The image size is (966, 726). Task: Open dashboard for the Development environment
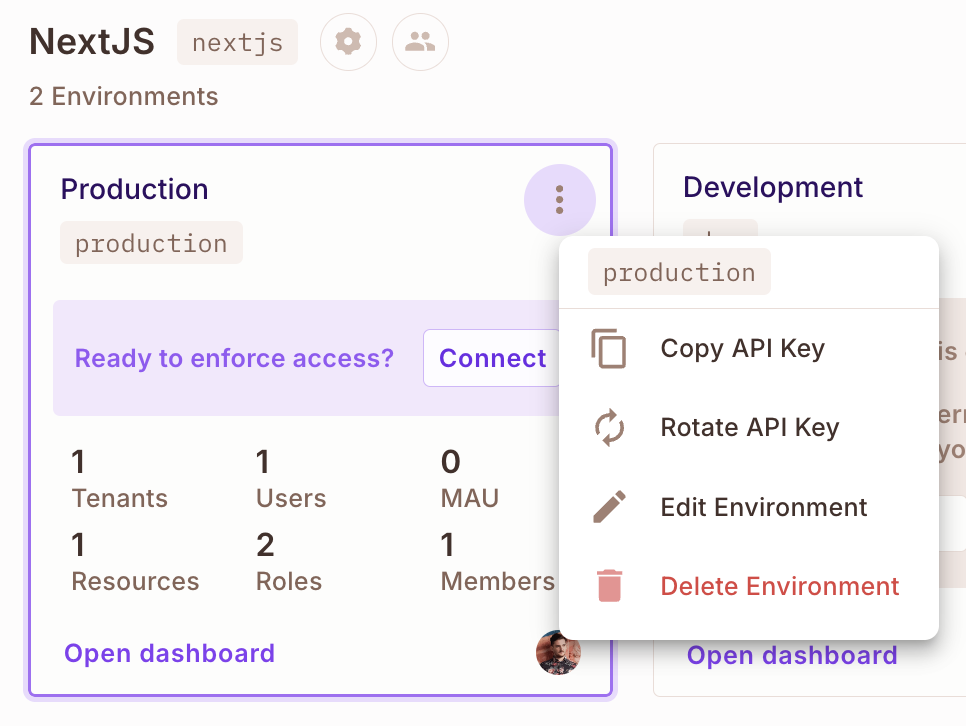pyautogui.click(x=791, y=655)
